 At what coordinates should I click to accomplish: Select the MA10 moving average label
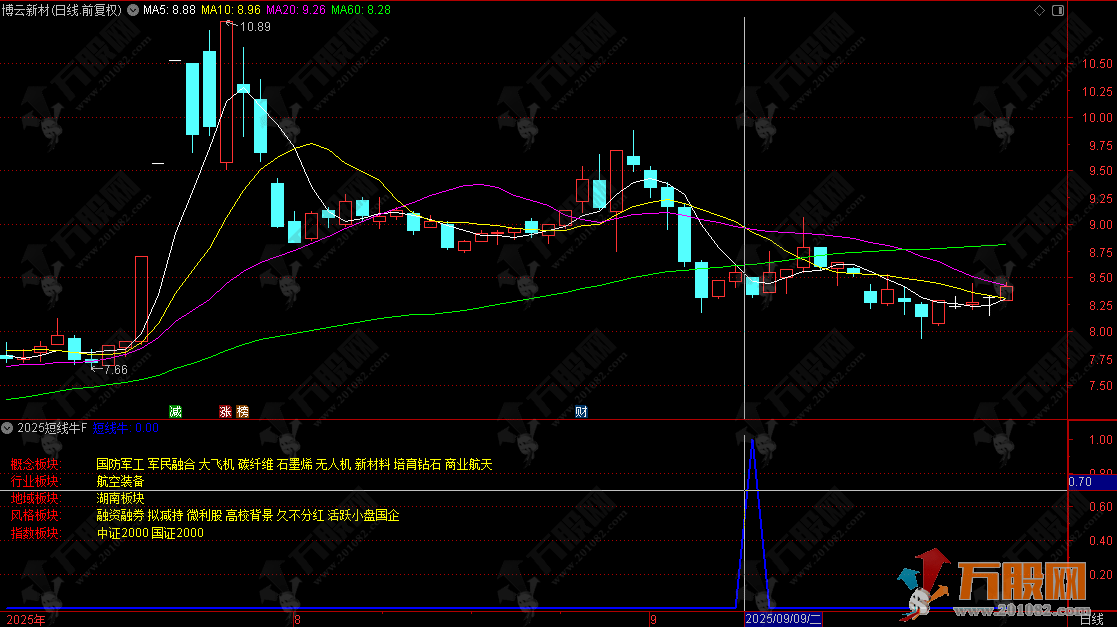tap(231, 10)
